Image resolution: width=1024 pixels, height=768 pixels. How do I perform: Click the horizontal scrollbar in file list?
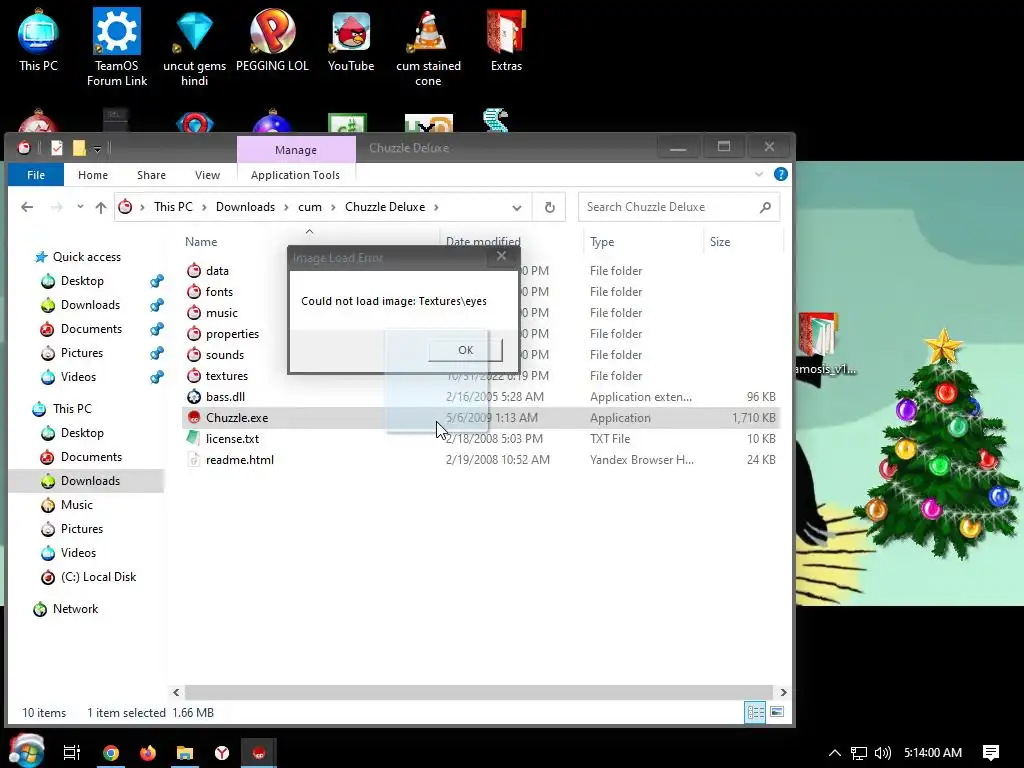(x=479, y=692)
